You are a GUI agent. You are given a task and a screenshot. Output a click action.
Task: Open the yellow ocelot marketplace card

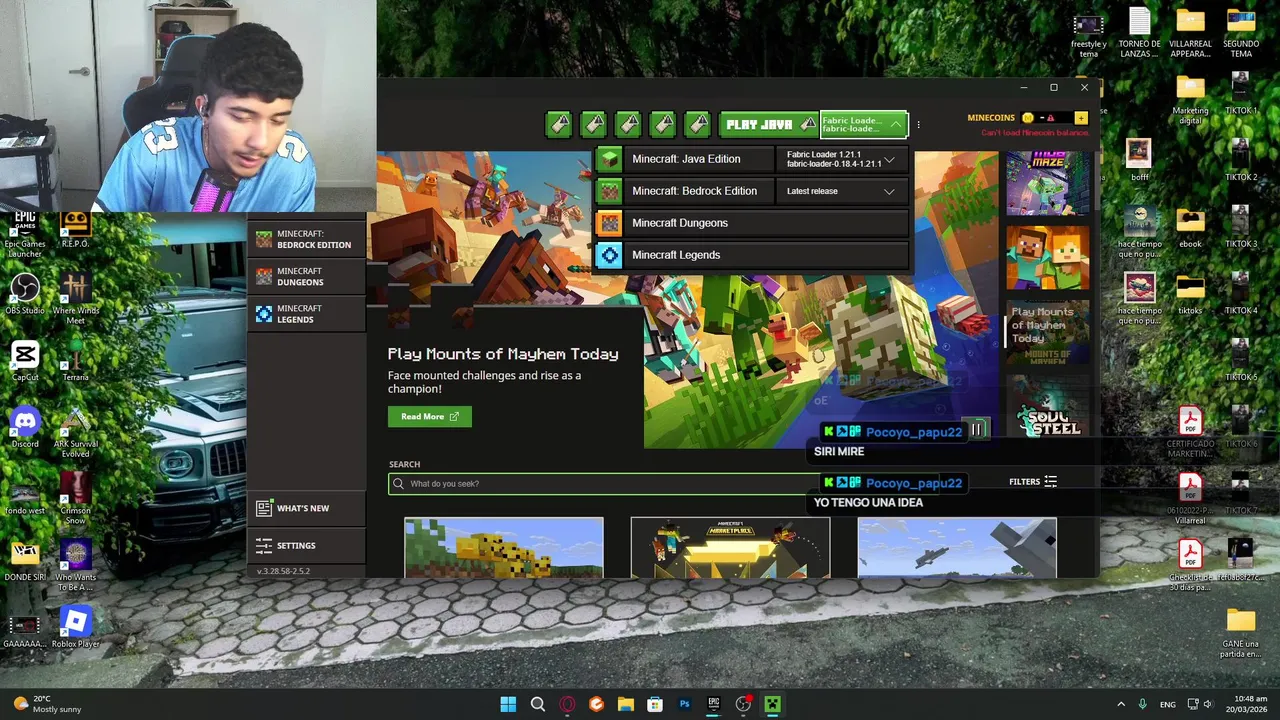pos(504,548)
